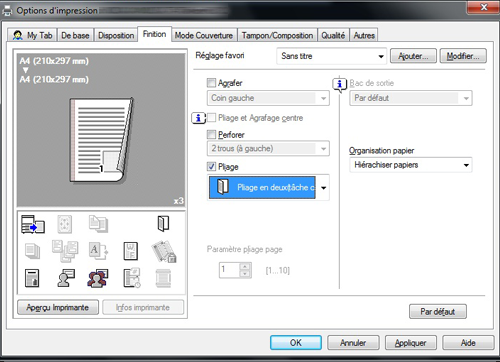Open the Réglage favori dropdown
500x362 pixels.
click(331, 56)
